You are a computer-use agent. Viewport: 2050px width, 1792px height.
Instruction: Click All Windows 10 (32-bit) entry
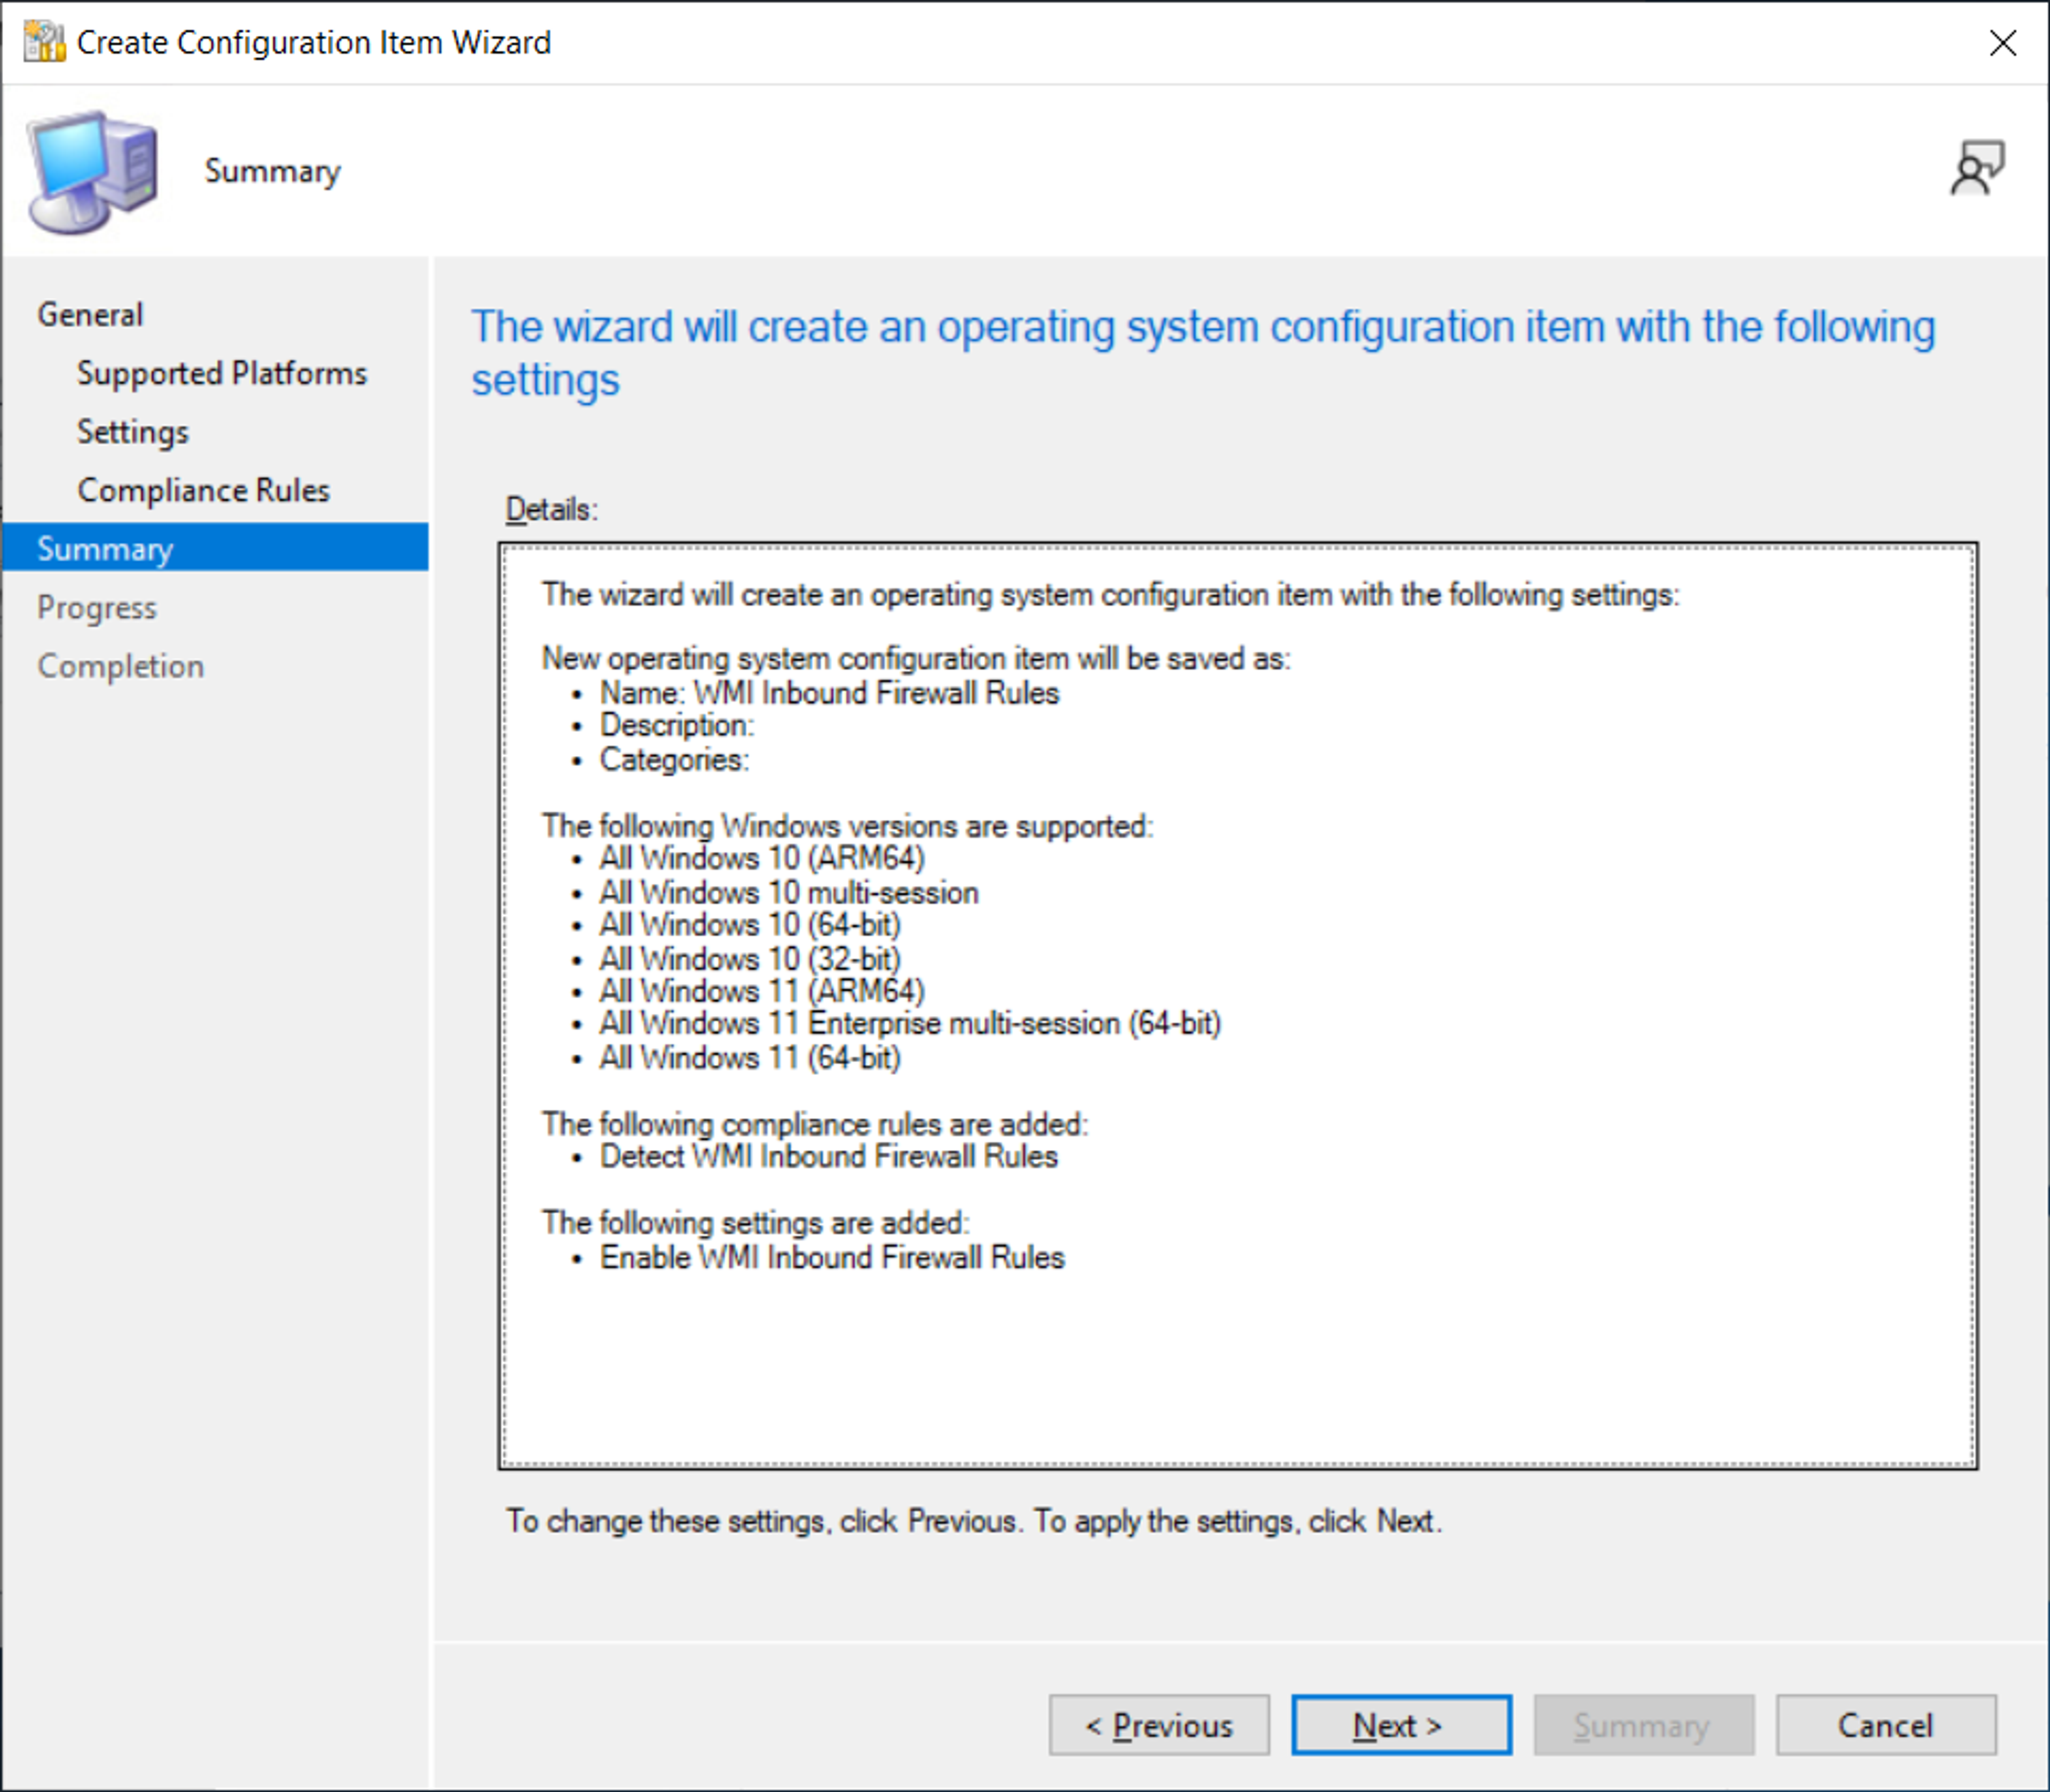[x=750, y=958]
